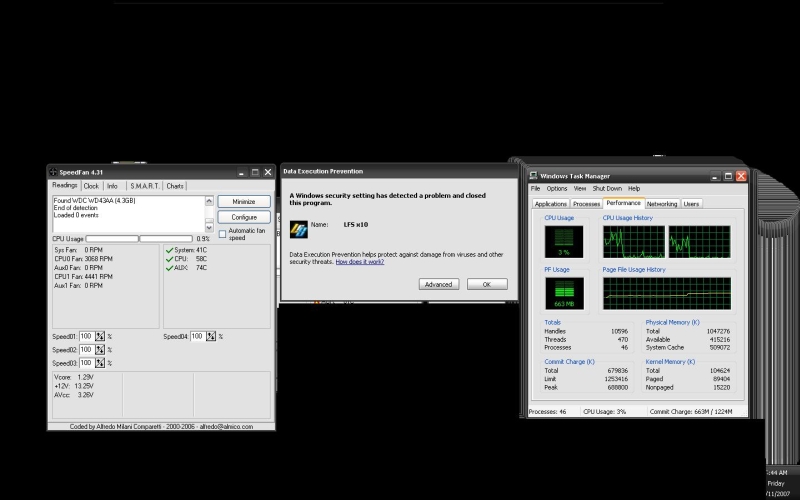Switch to the Users tab in Task Manager
800x500 pixels.
(691, 204)
